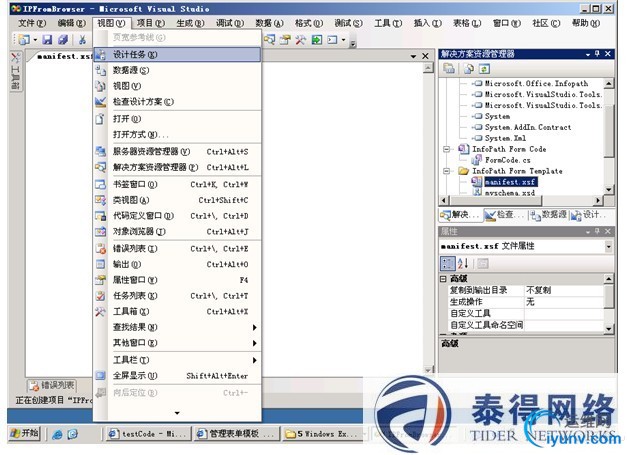The width and height of the screenshot is (627, 455).
Task: Click the Cut scissors icon
Action: (x=82, y=39)
